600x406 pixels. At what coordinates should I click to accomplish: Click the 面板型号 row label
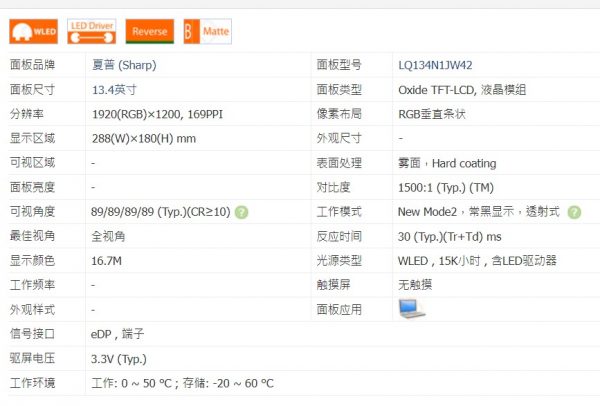point(339,65)
